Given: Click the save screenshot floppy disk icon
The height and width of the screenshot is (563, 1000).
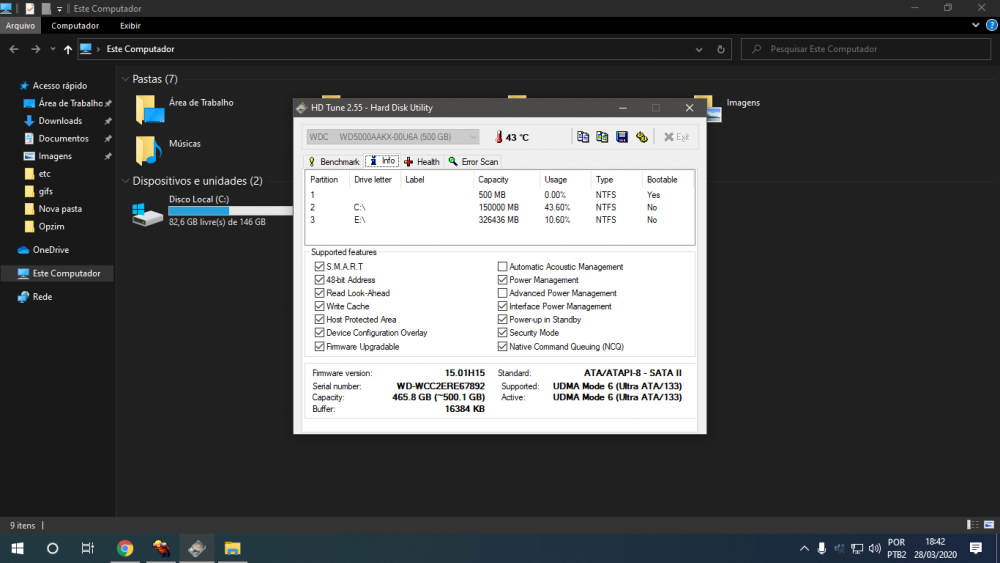Looking at the screenshot, I should click(x=621, y=137).
